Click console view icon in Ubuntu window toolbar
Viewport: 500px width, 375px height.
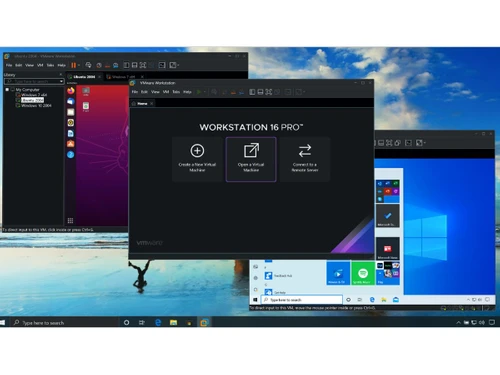pos(162,65)
